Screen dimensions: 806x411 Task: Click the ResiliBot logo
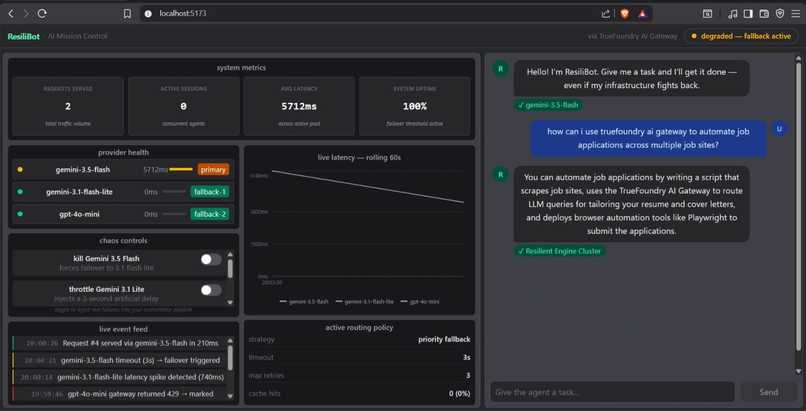pos(24,36)
